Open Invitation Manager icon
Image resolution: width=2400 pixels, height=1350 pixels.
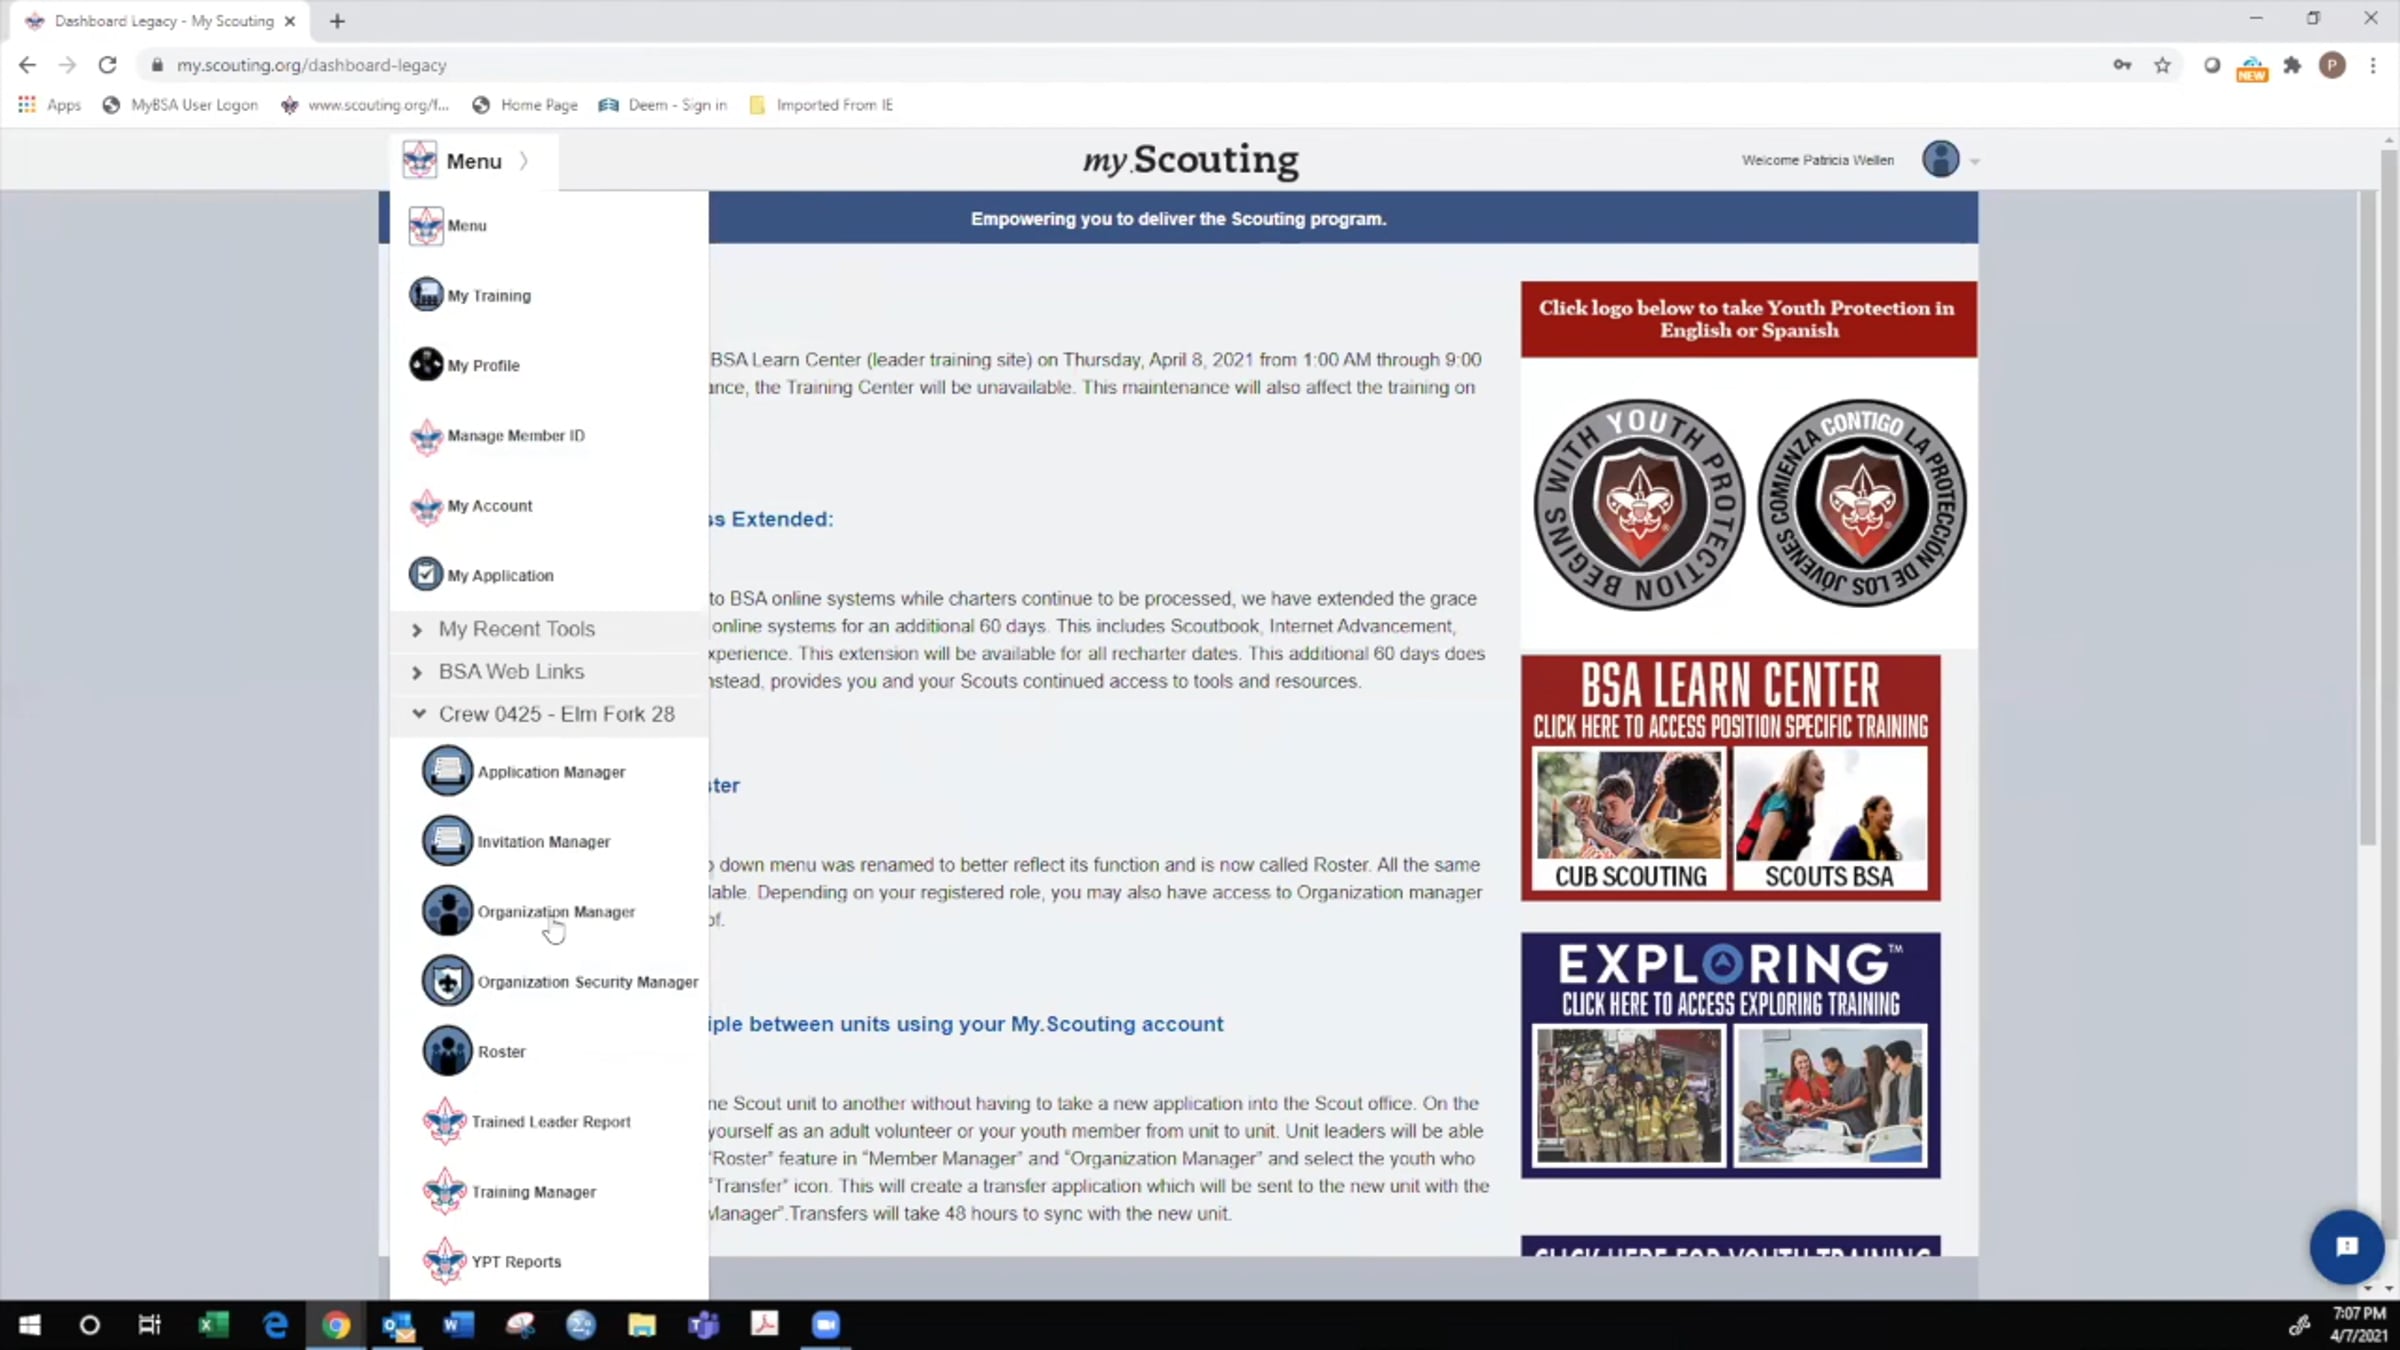[447, 841]
